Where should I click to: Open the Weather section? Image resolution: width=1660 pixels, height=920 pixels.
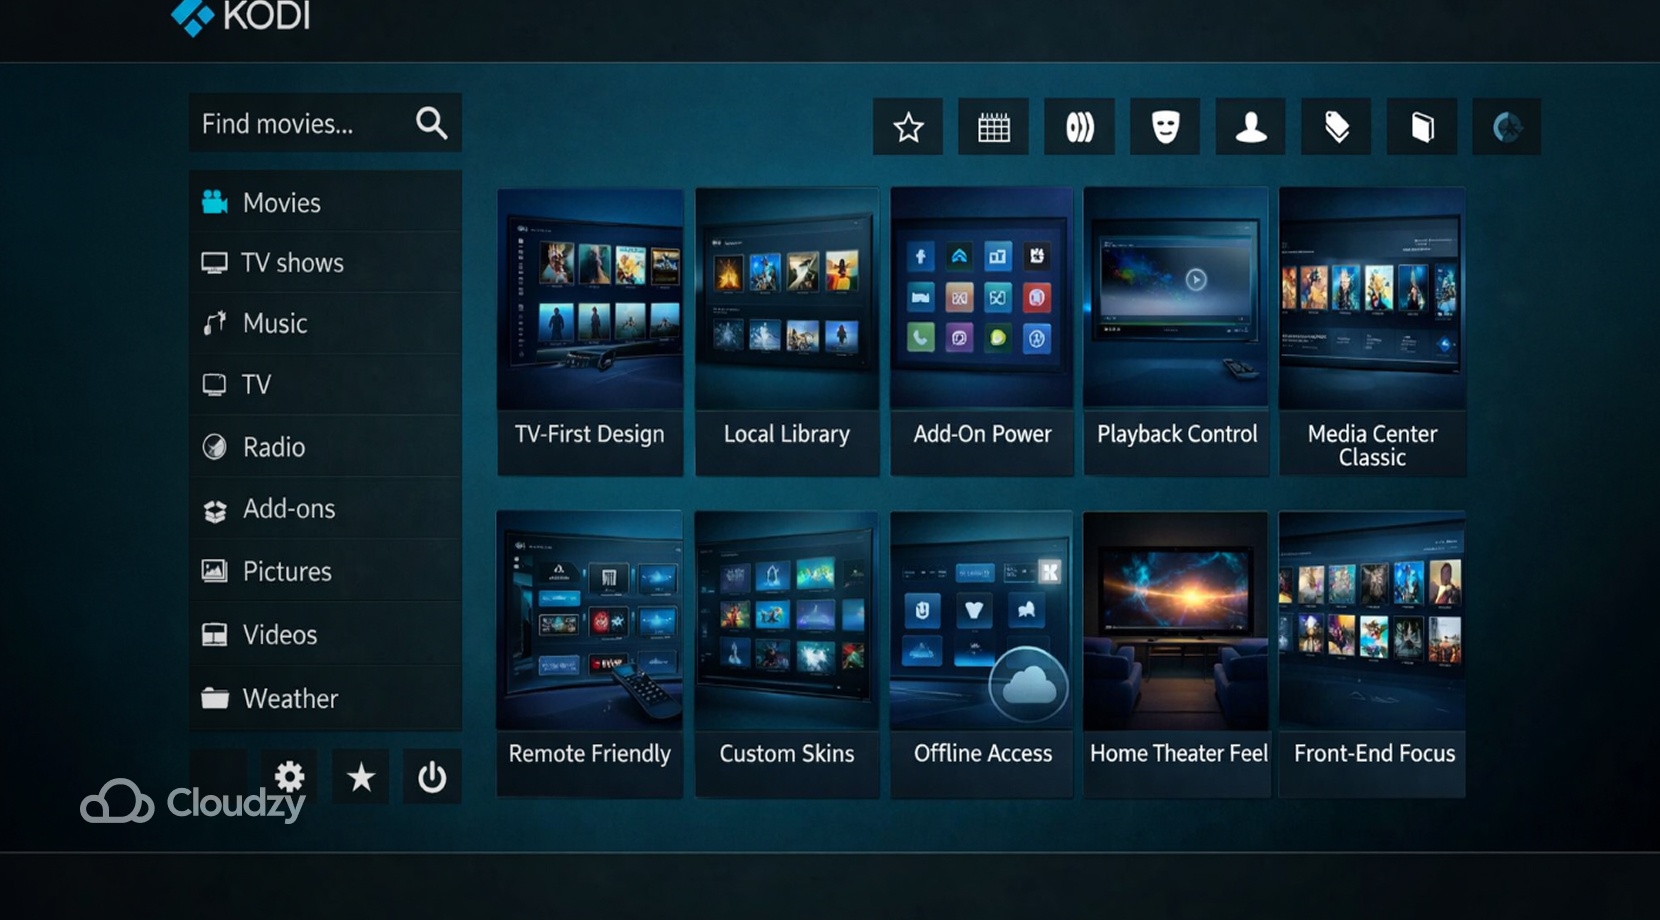click(x=289, y=698)
